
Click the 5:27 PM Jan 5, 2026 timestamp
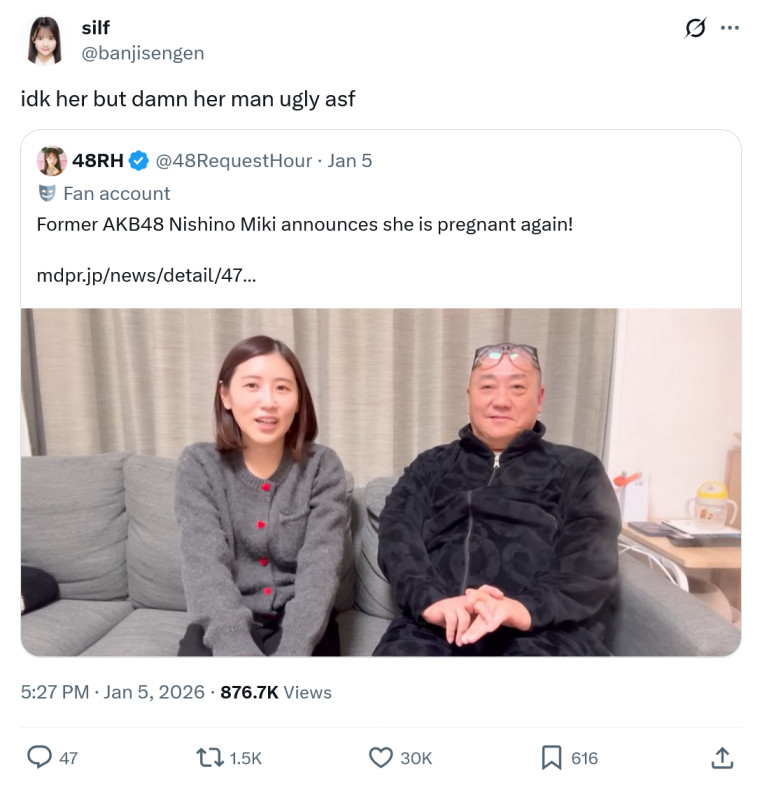[x=113, y=692]
